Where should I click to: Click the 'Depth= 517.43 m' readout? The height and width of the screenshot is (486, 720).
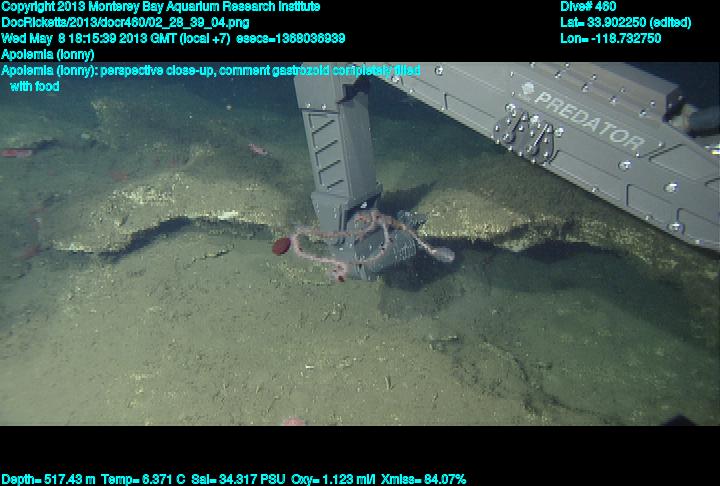coord(48,480)
